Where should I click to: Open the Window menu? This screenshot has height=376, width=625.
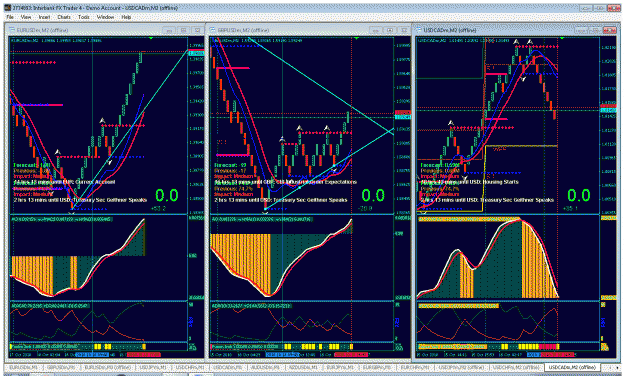click(x=105, y=17)
